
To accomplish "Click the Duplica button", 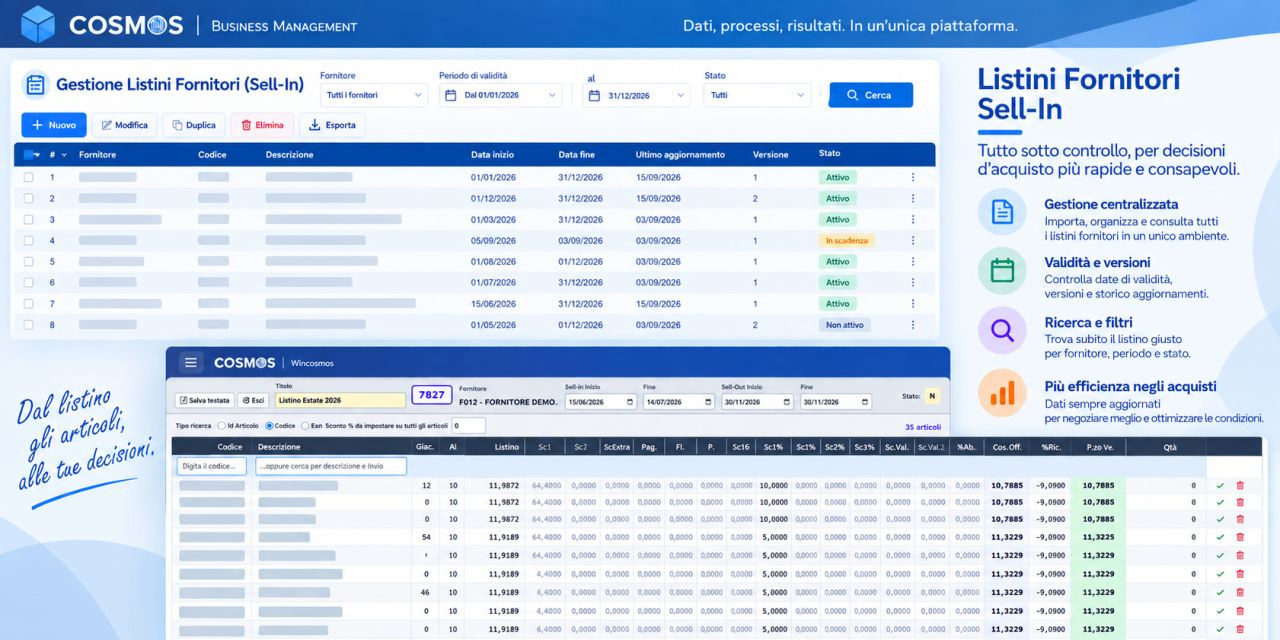I will click(193, 125).
